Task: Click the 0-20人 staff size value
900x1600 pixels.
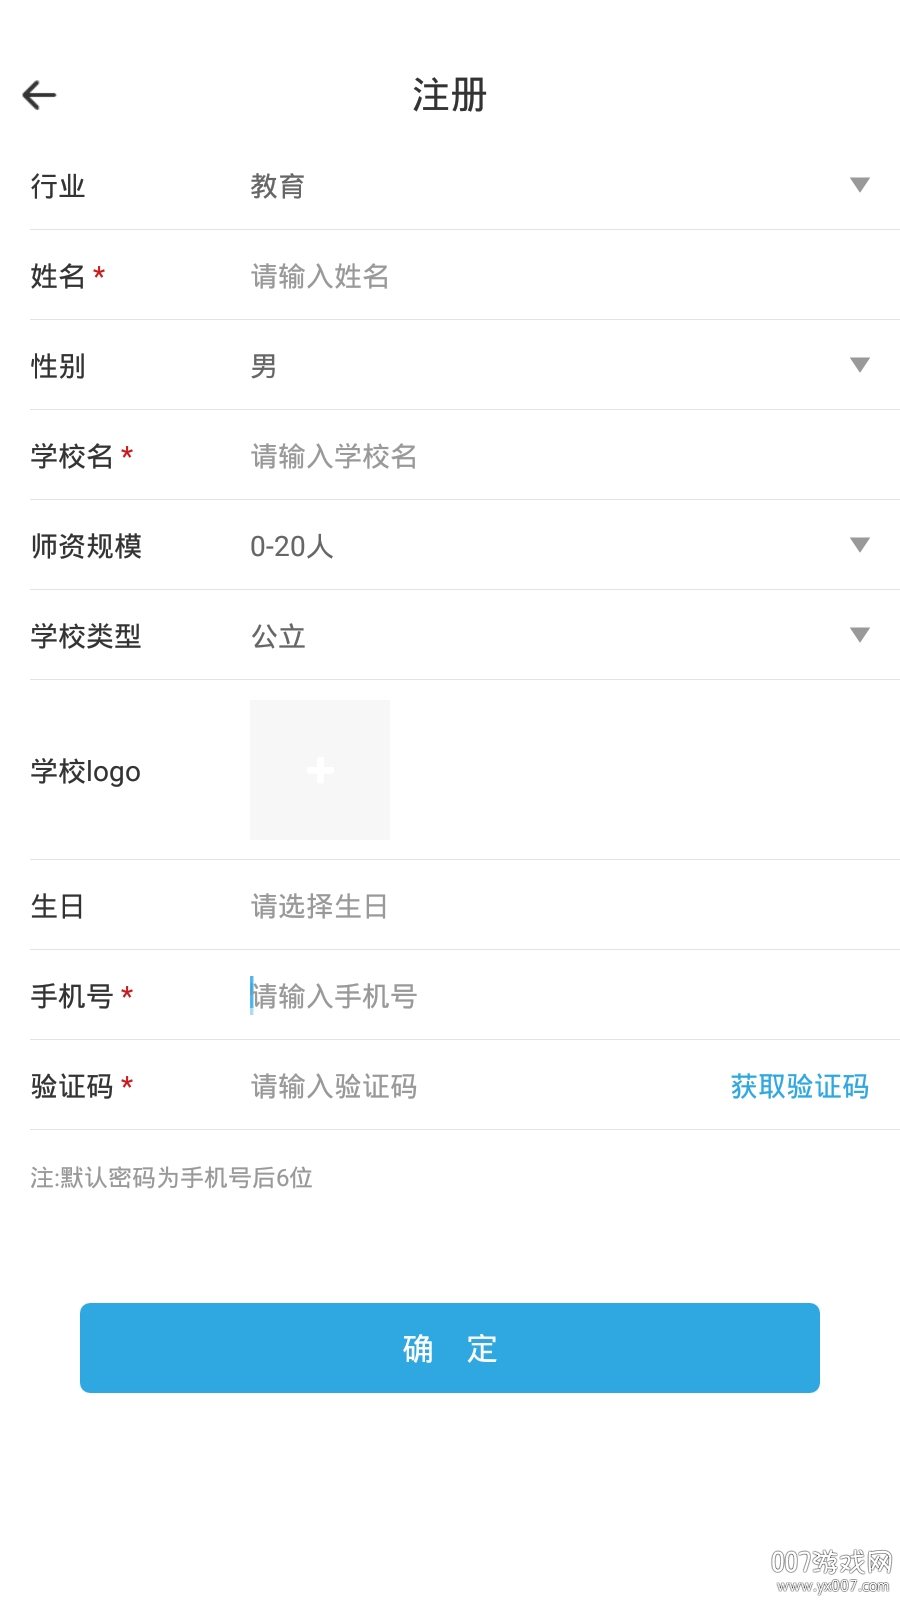Action: [x=291, y=546]
